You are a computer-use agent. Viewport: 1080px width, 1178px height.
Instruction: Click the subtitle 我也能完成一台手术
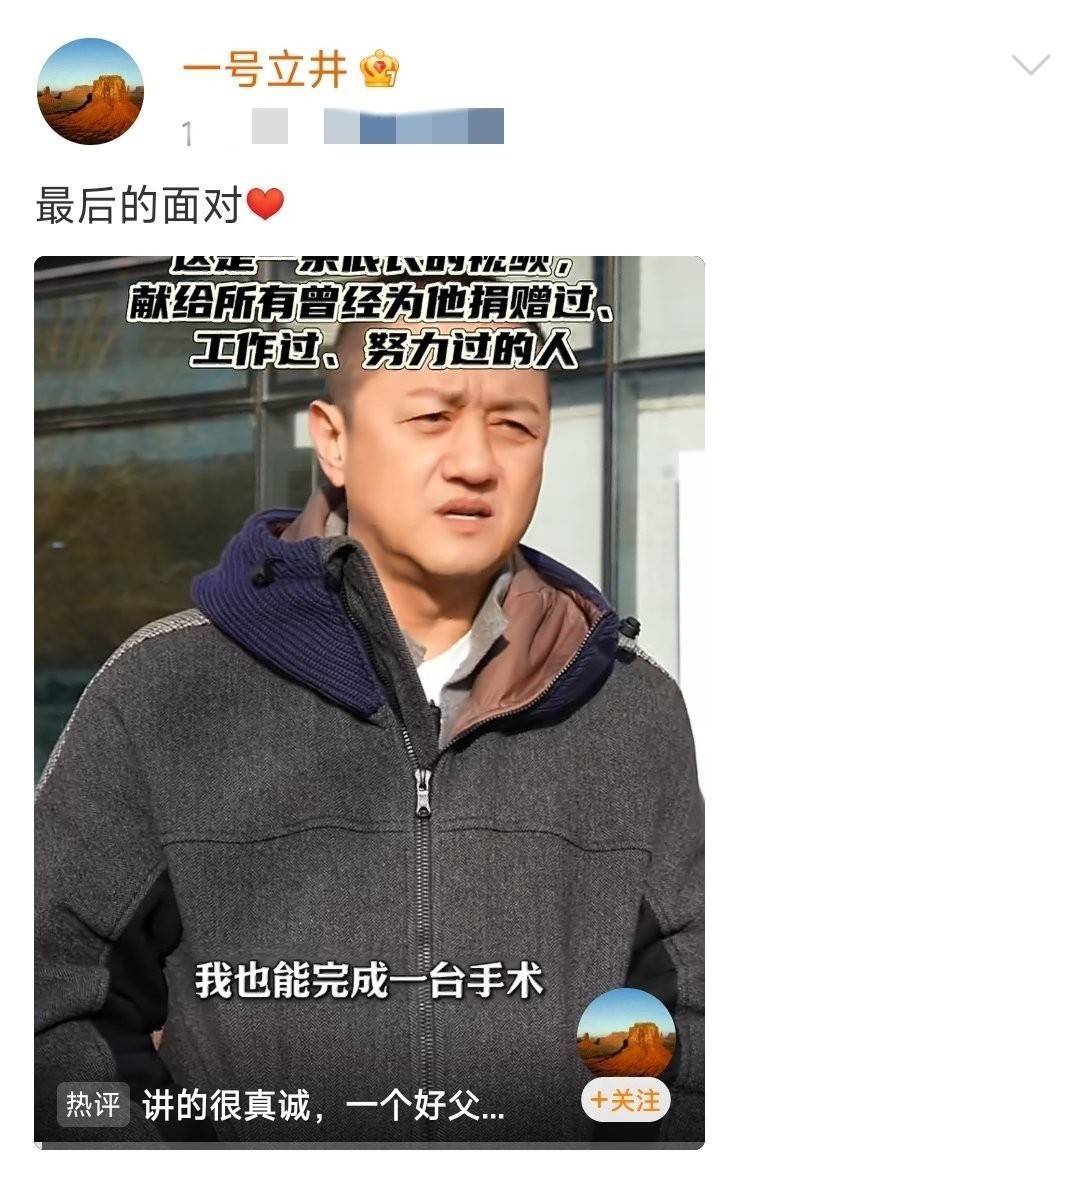coord(369,981)
